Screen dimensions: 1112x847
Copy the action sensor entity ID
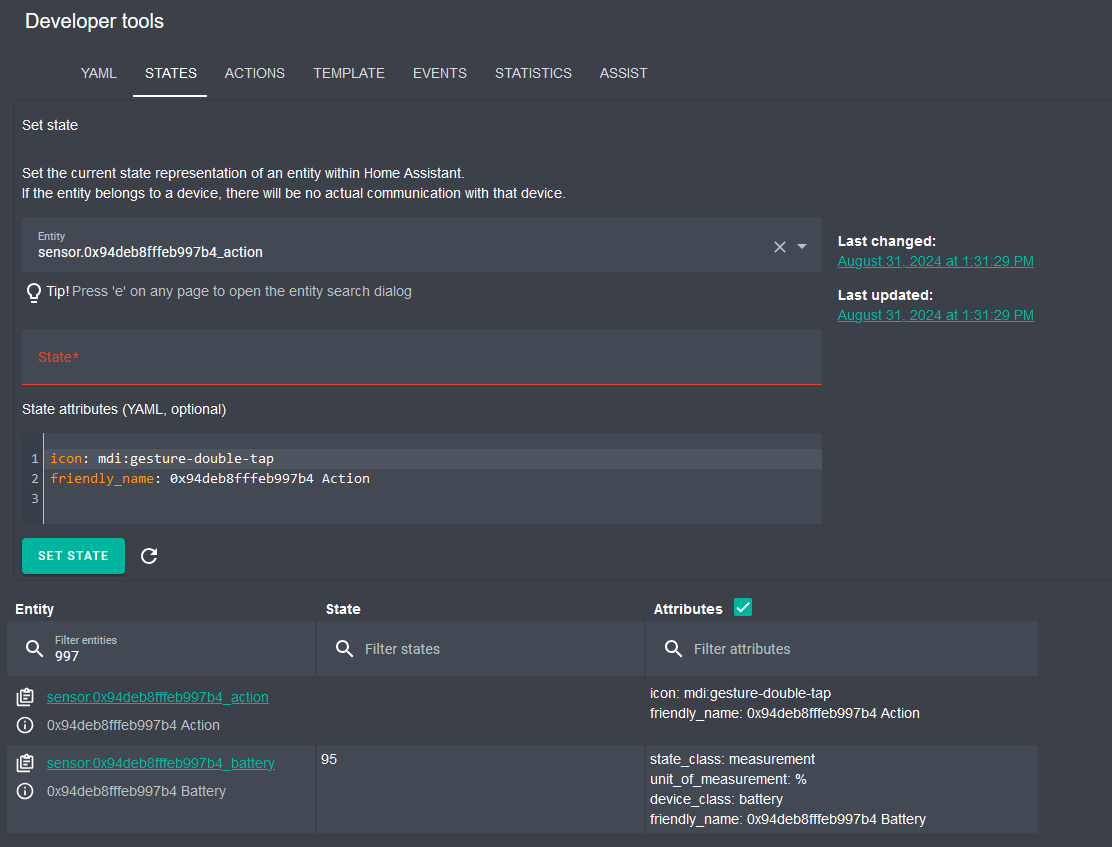pos(26,697)
